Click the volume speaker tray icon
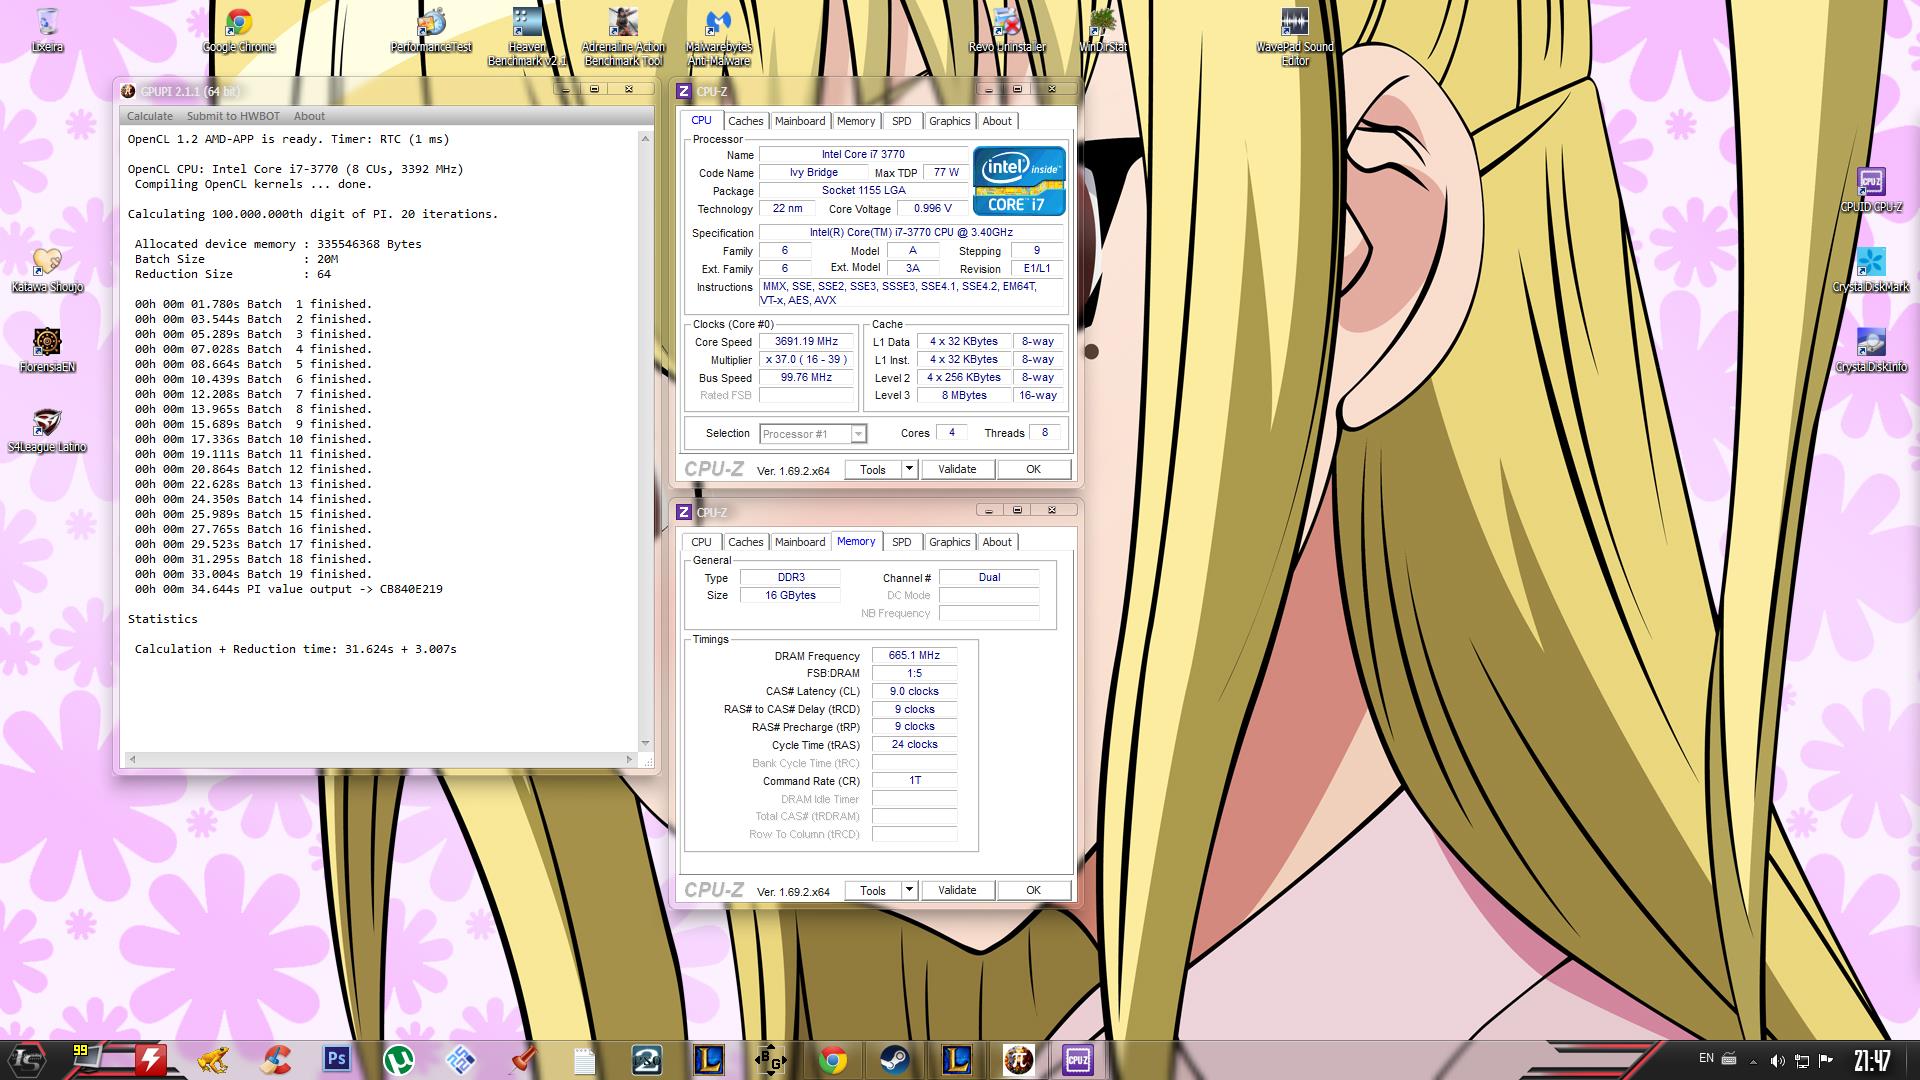This screenshot has height=1080, width=1920. pyautogui.click(x=1777, y=1061)
